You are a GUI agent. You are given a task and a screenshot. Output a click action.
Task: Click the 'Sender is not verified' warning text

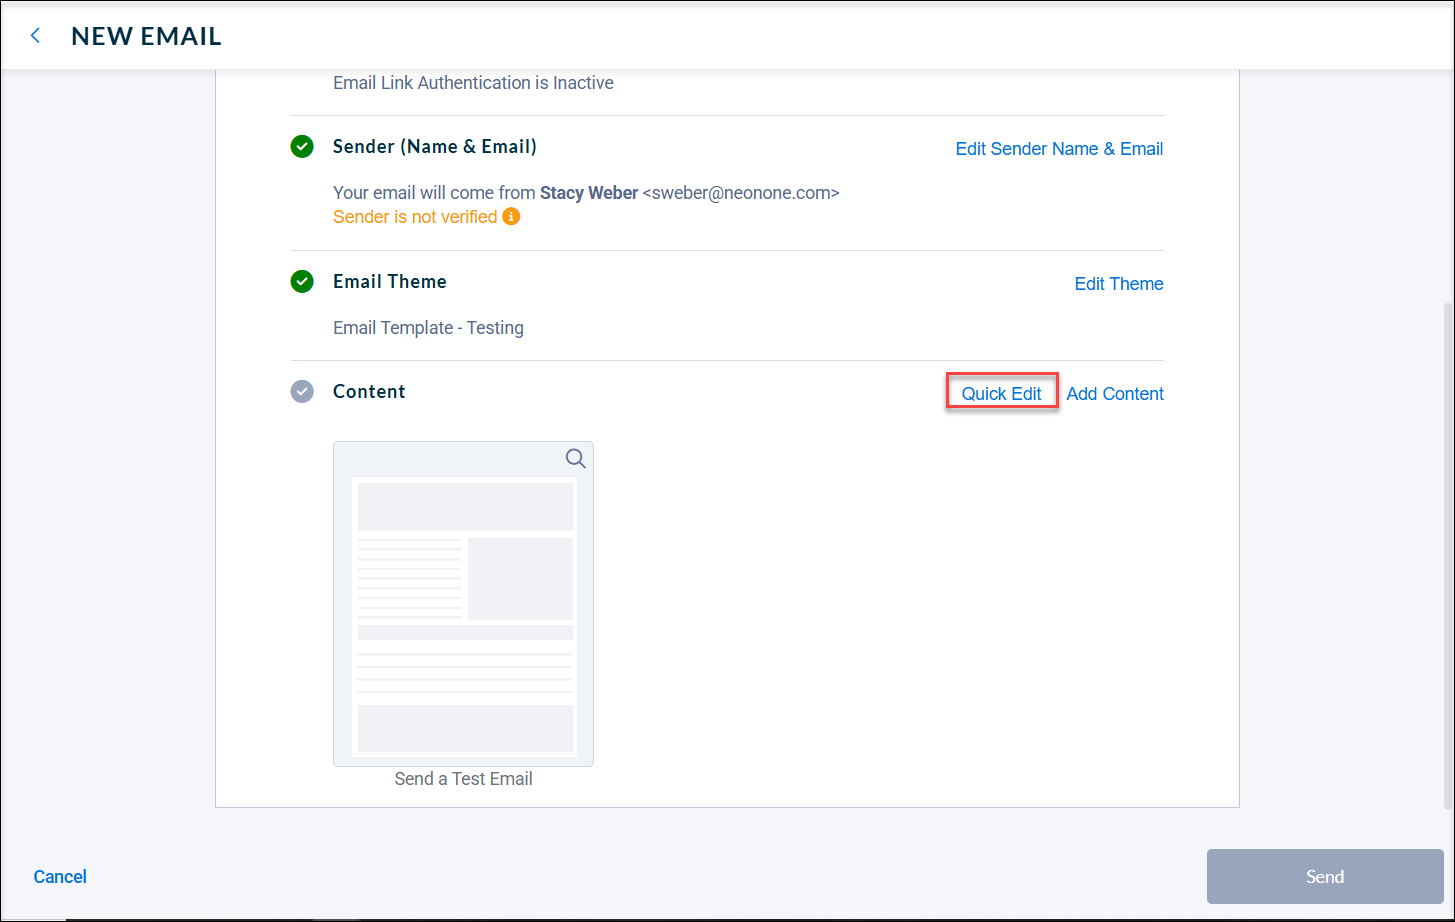415,217
